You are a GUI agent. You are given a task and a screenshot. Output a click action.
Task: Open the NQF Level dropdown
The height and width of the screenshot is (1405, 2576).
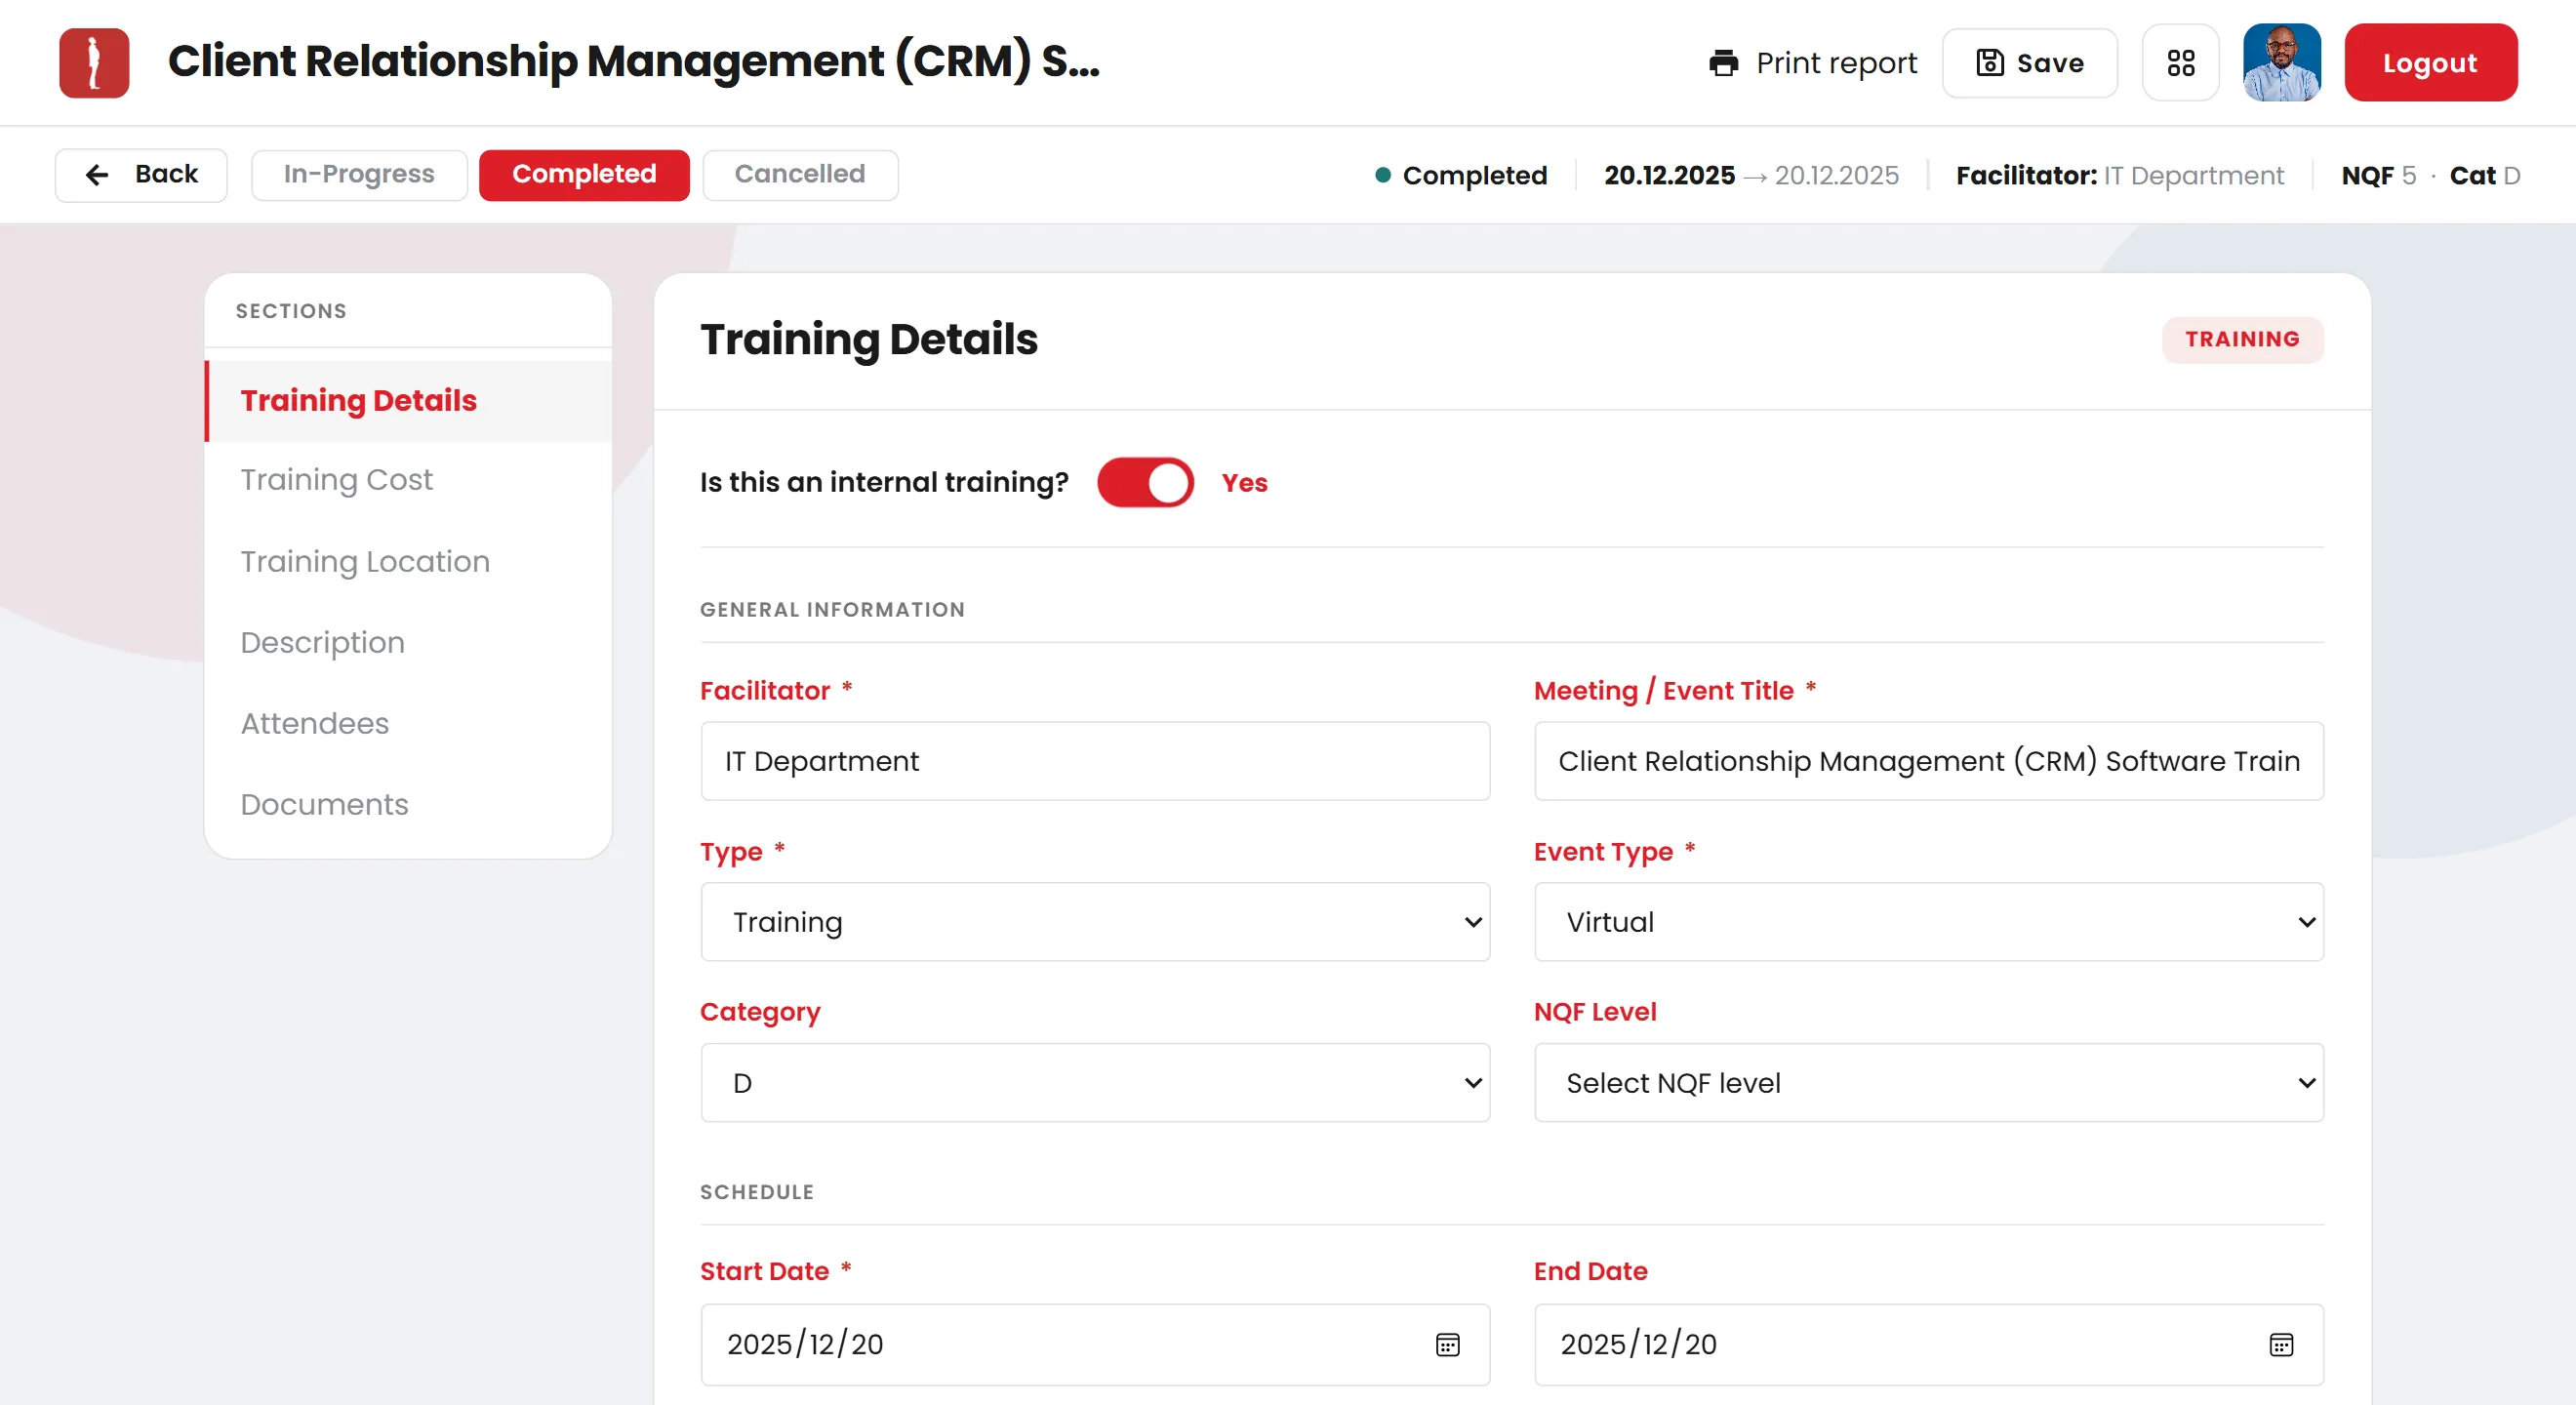1928,1083
